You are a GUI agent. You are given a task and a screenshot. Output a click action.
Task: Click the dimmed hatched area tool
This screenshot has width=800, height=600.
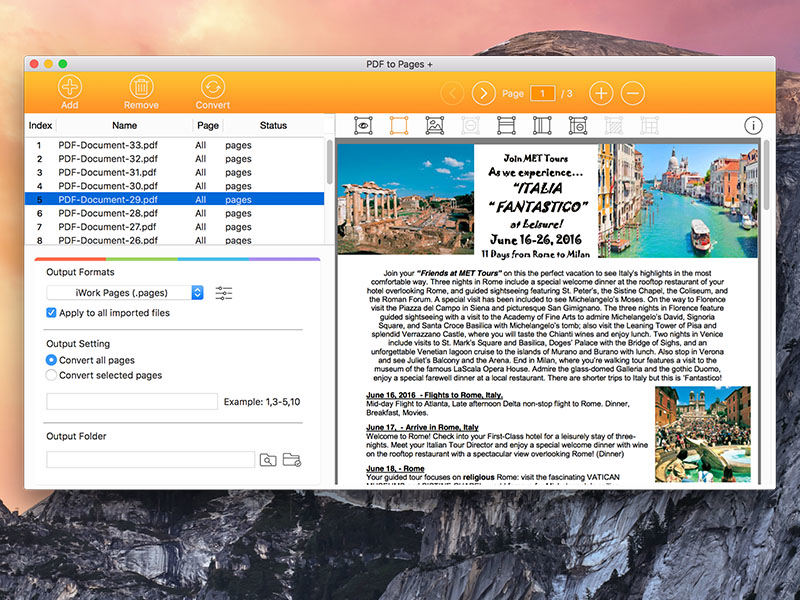613,126
